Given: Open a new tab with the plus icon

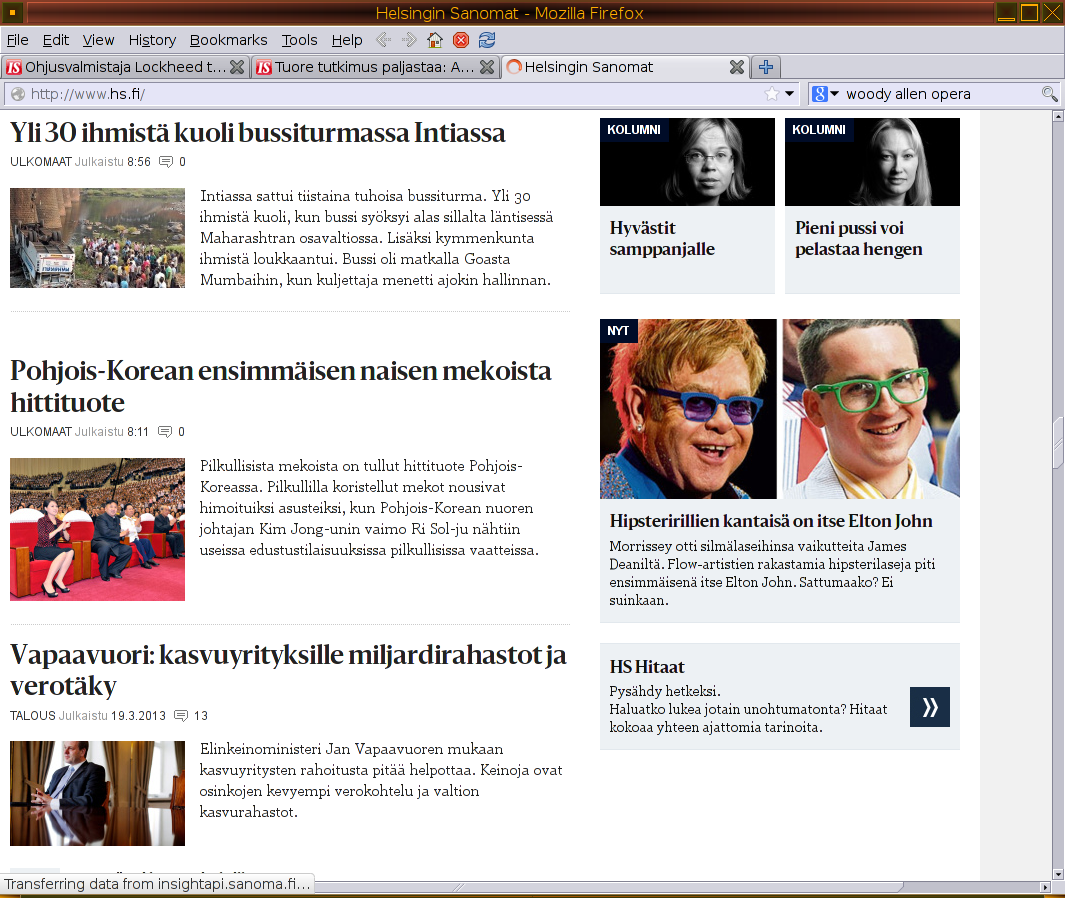Looking at the screenshot, I should 766,67.
